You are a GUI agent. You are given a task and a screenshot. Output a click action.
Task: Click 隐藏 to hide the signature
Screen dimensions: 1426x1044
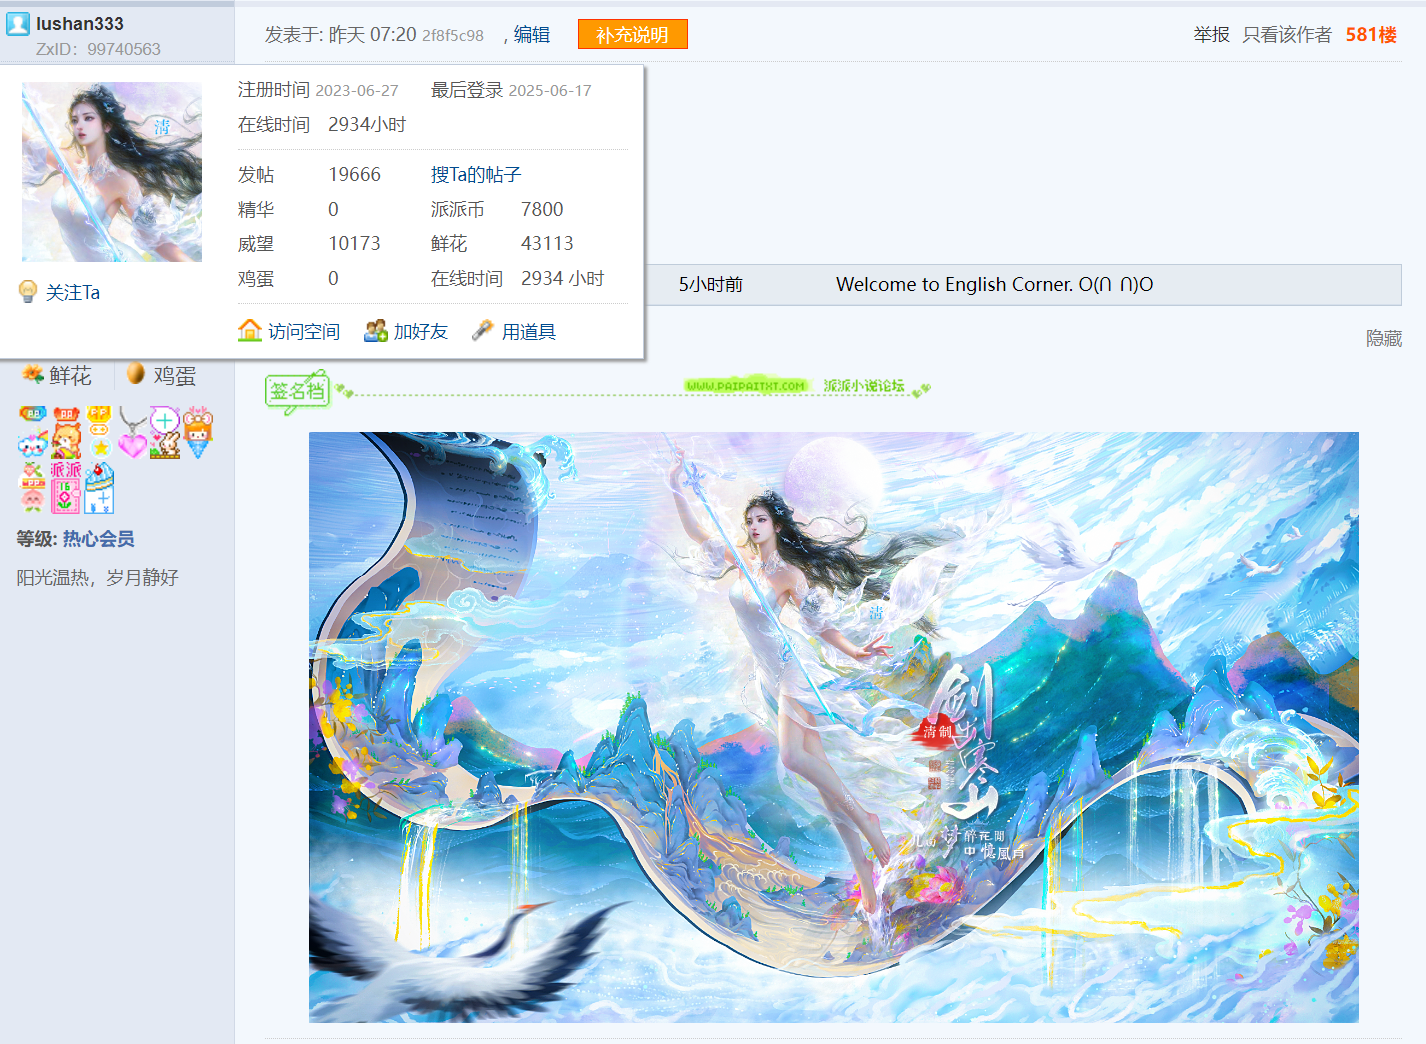pos(1384,339)
